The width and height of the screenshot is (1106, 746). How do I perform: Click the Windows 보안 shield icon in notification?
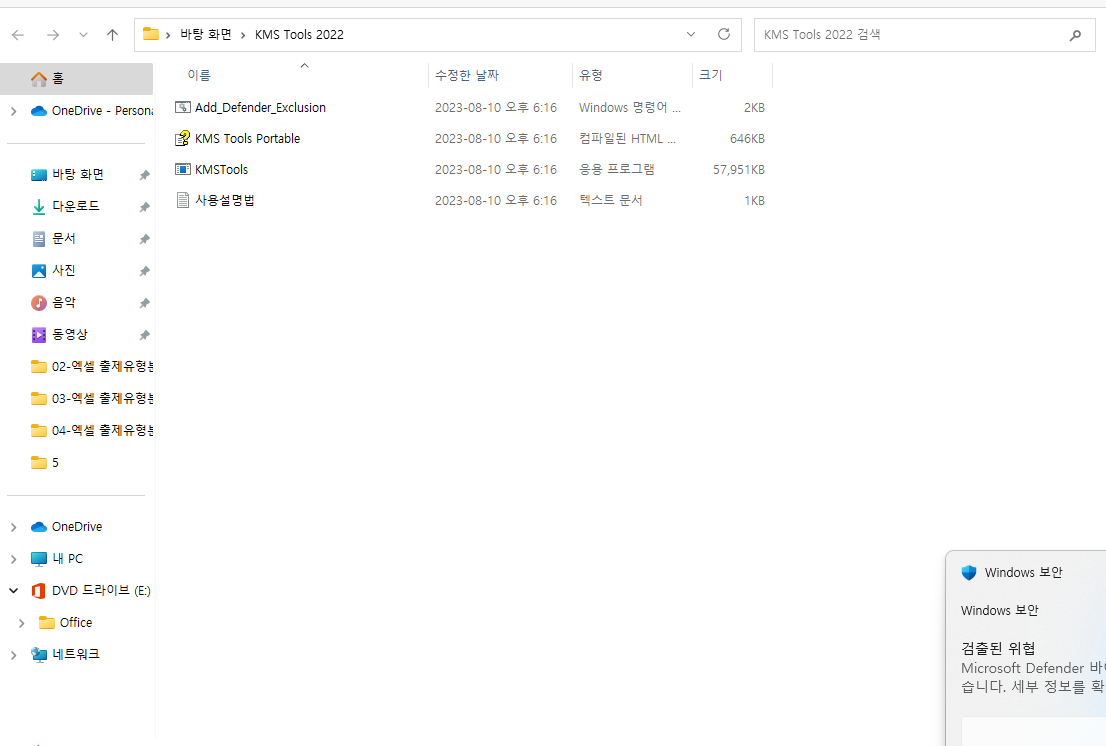(x=969, y=573)
